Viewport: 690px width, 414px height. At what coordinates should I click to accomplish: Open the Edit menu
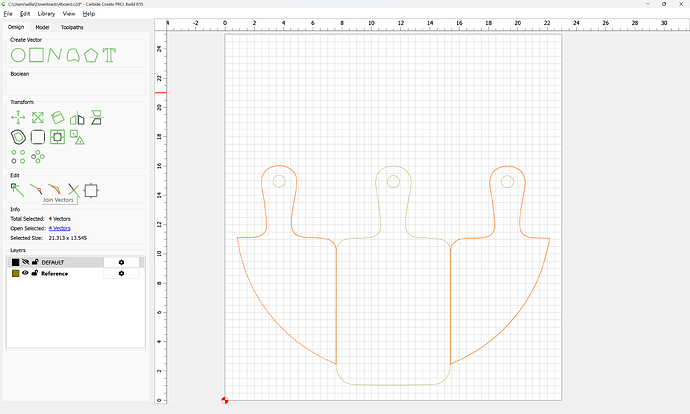click(x=25, y=14)
